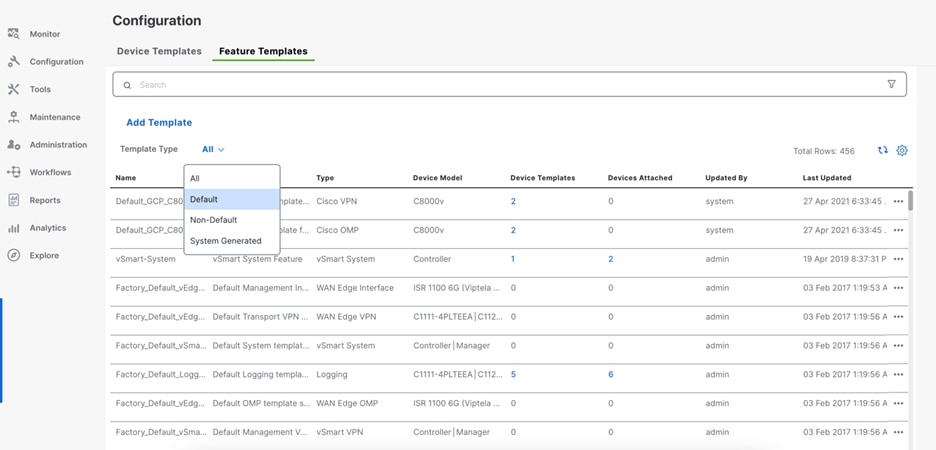Open device templates count 1 for vSmart-System
The height and width of the screenshot is (450, 936).
pos(513,259)
